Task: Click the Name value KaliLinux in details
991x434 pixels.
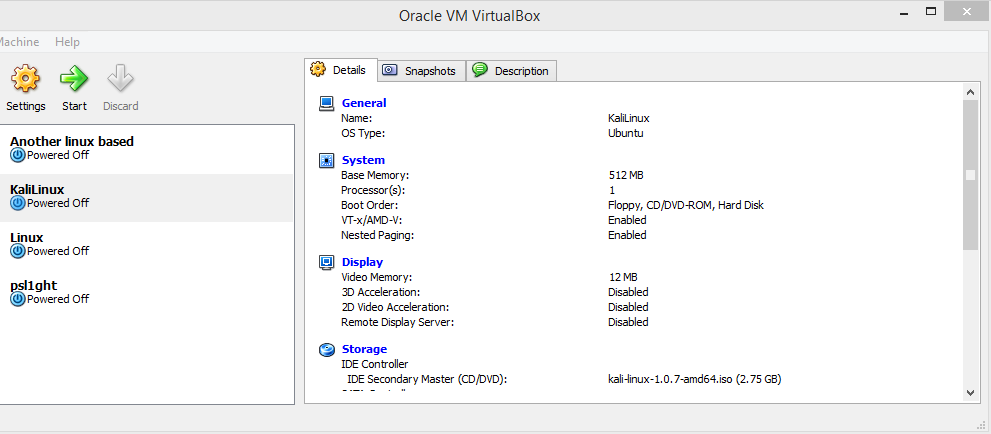Action: coord(629,118)
